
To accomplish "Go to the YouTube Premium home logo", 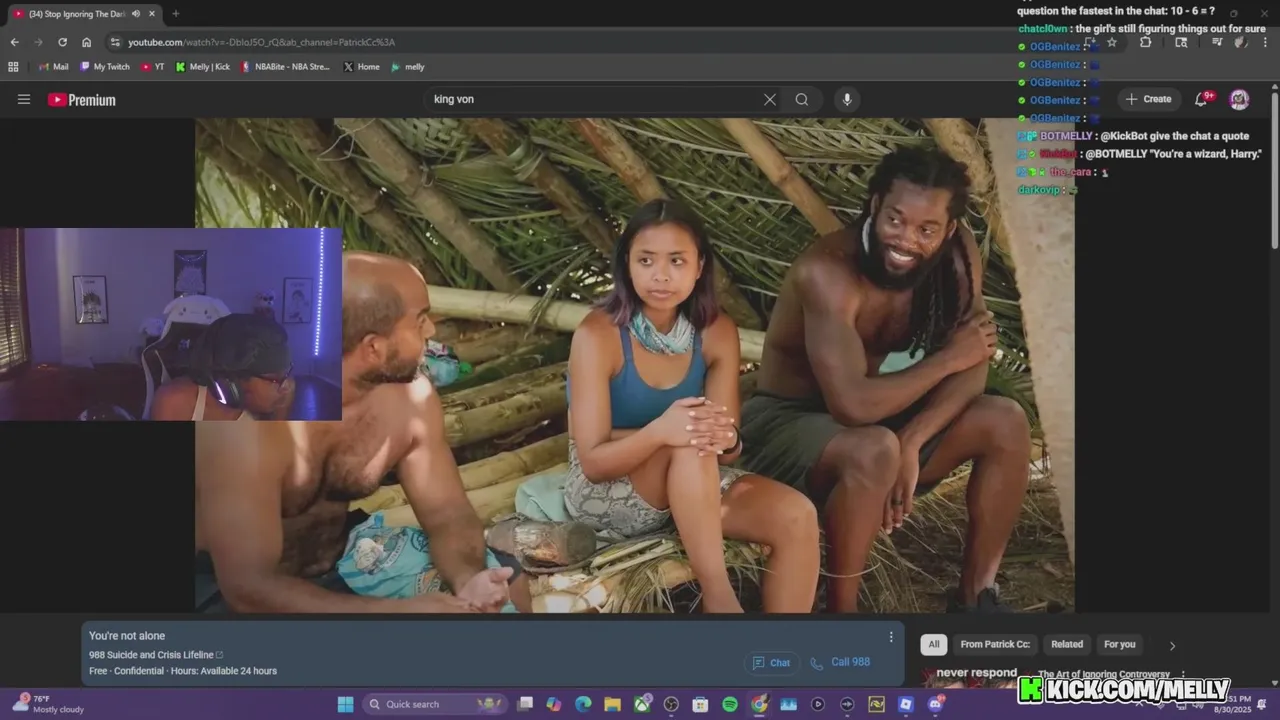I will (x=82, y=100).
